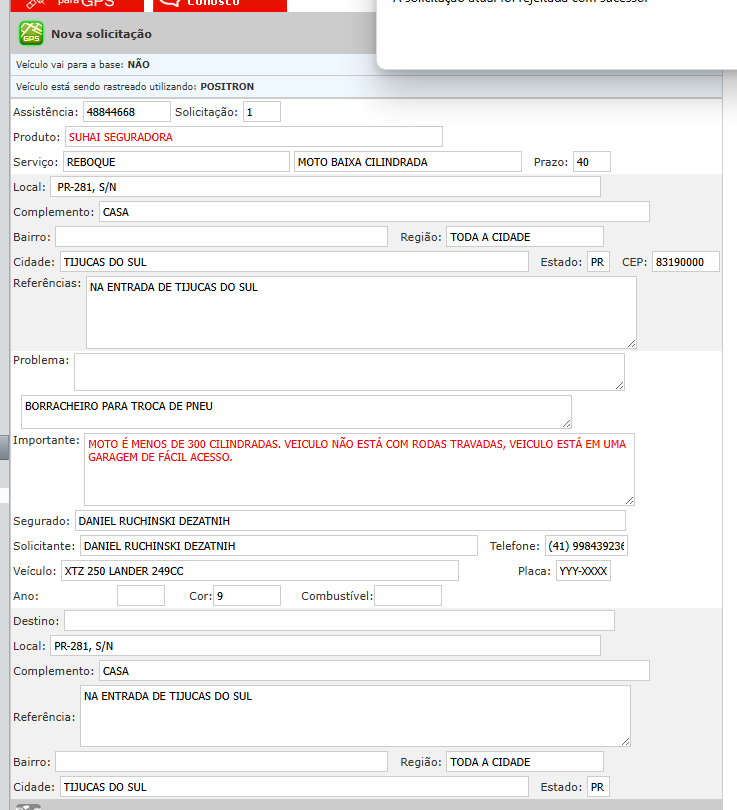Viewport: 737px width, 810px height.
Task: Click the Região field above the CEP row
Action: point(525,237)
